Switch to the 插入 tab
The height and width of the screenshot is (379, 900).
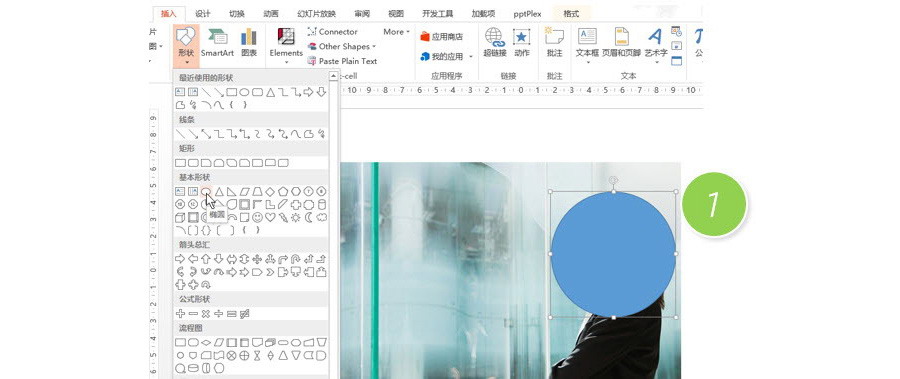click(168, 14)
